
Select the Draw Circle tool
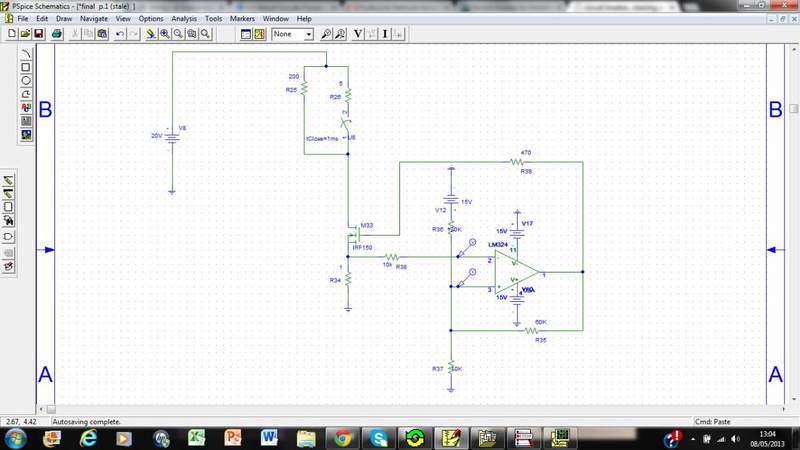pyautogui.click(x=26, y=80)
